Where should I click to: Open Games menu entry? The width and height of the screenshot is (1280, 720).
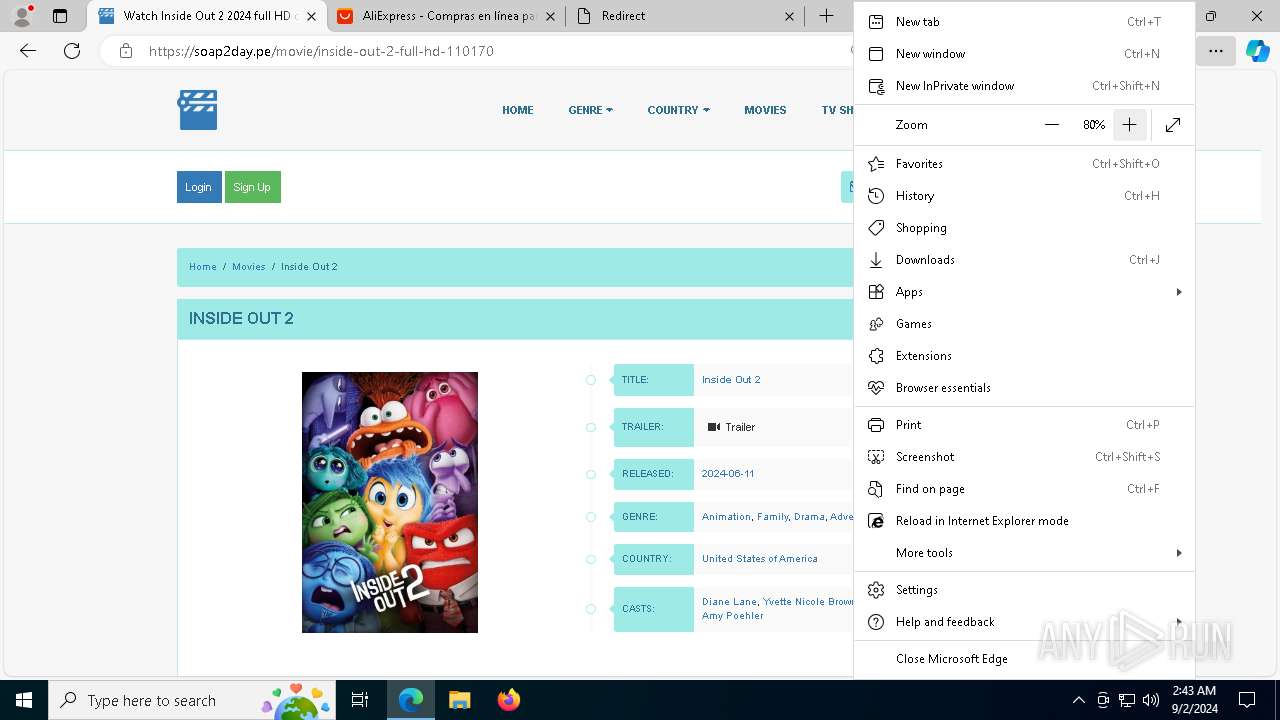click(1024, 324)
